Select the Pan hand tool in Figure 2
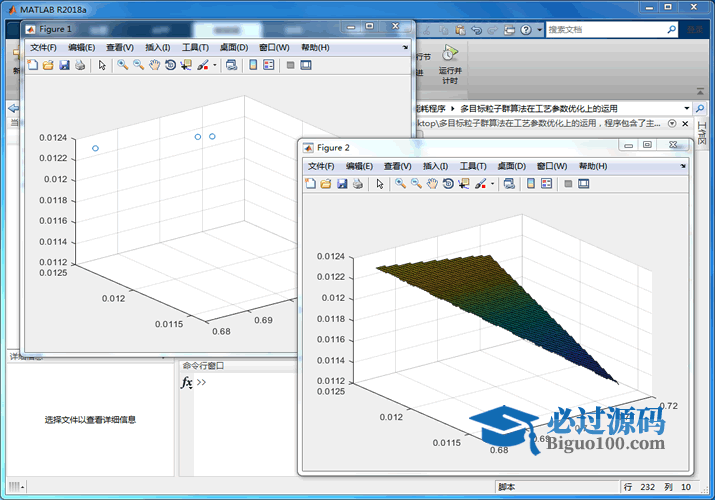Viewport: 715px width, 500px height. pyautogui.click(x=432, y=184)
